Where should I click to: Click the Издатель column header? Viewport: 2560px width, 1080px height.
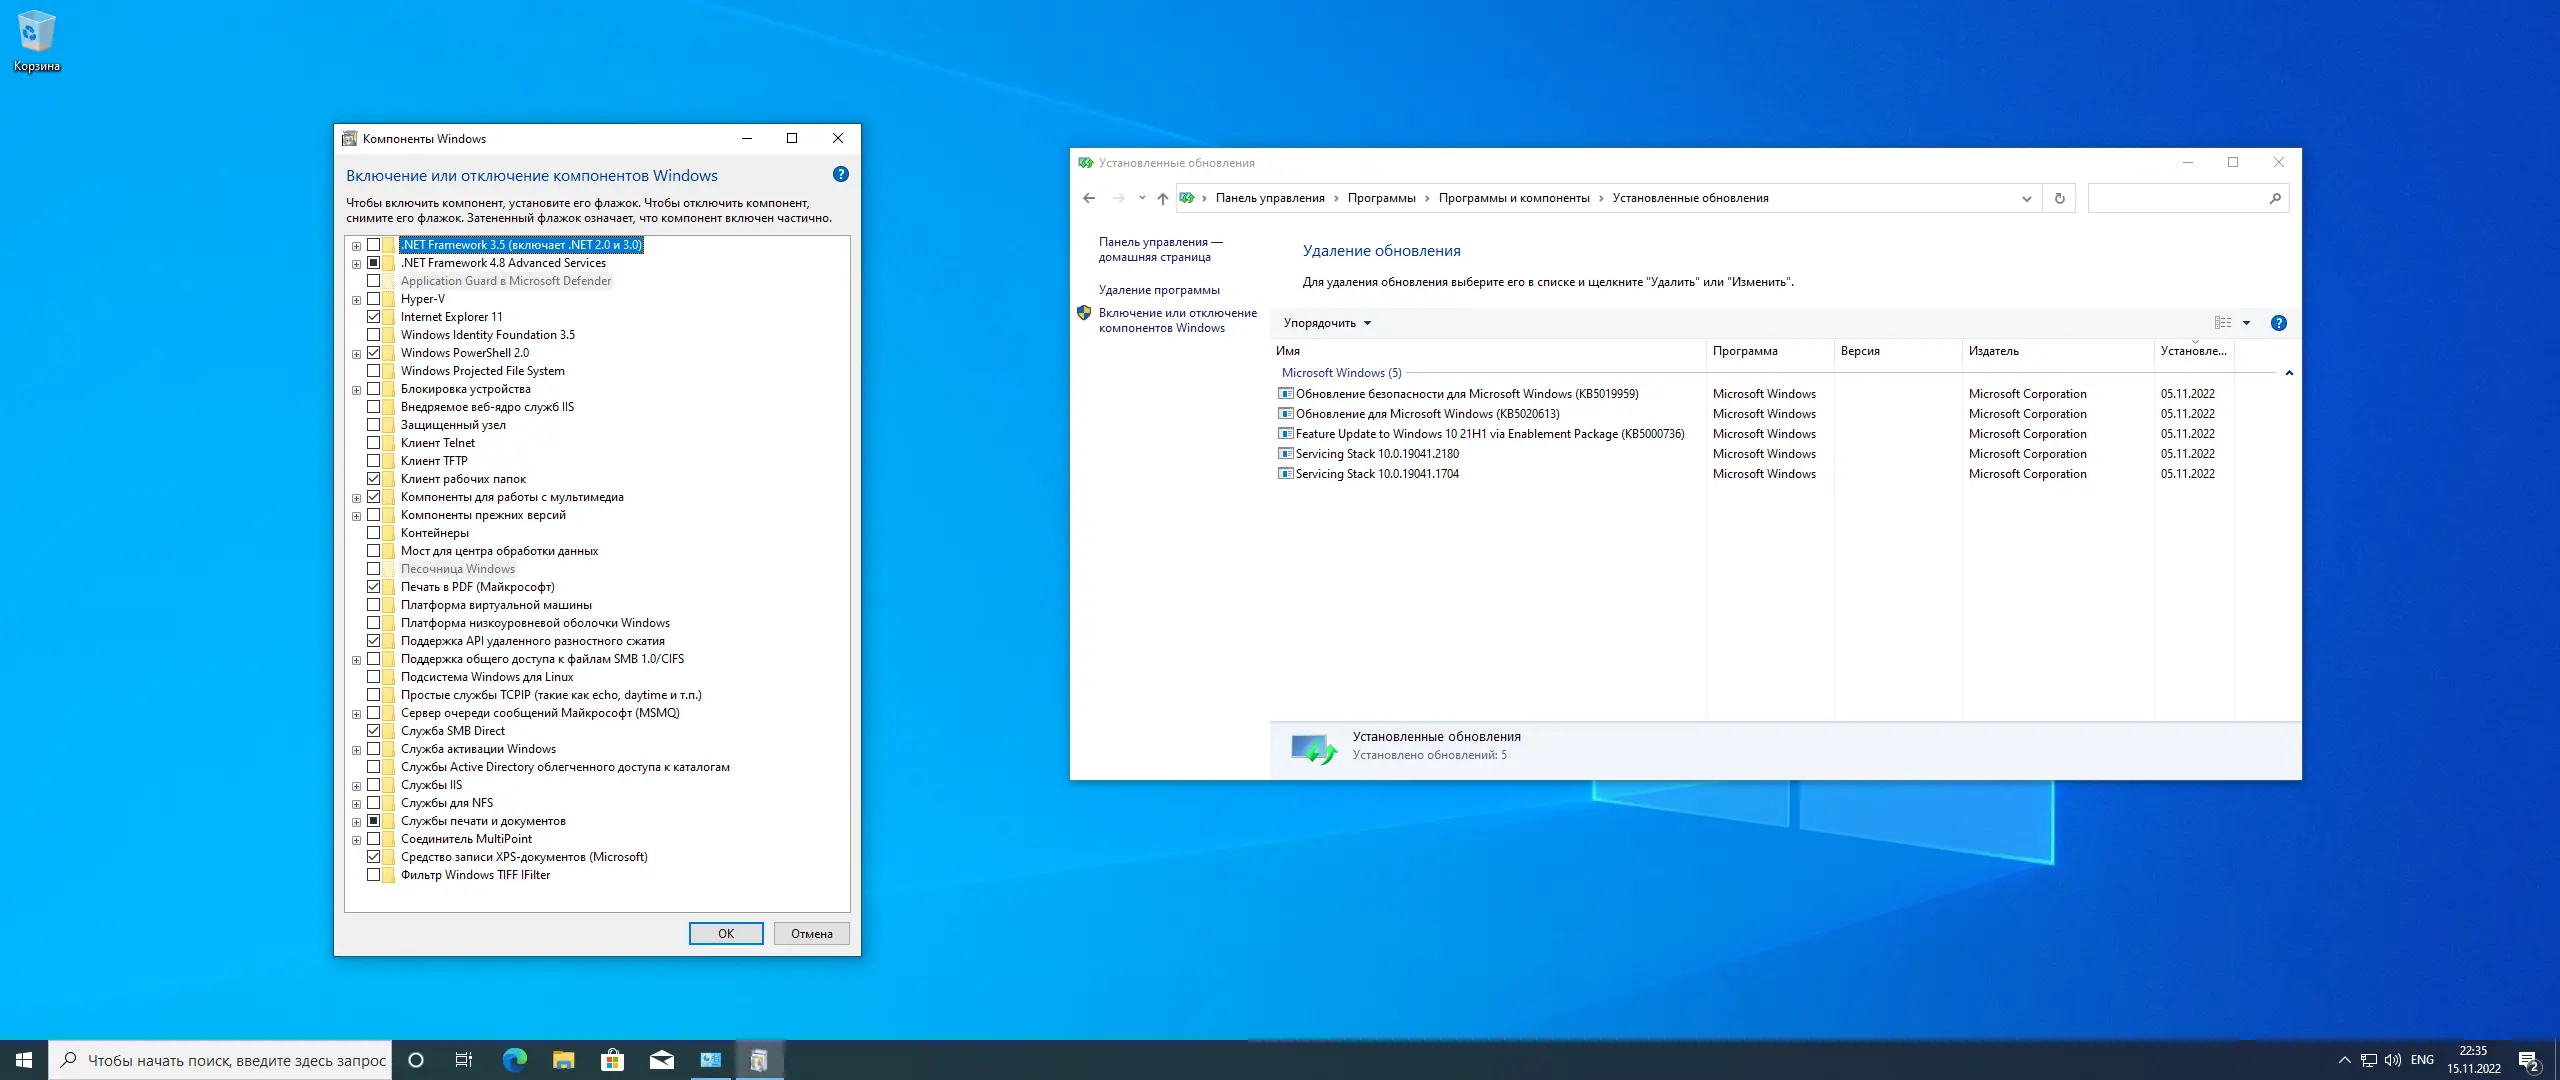[1993, 351]
